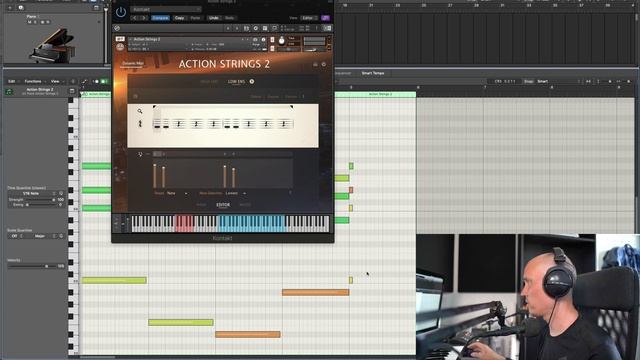This screenshot has width=640, height=360.
Task: Click the Compare button
Action: point(160,18)
